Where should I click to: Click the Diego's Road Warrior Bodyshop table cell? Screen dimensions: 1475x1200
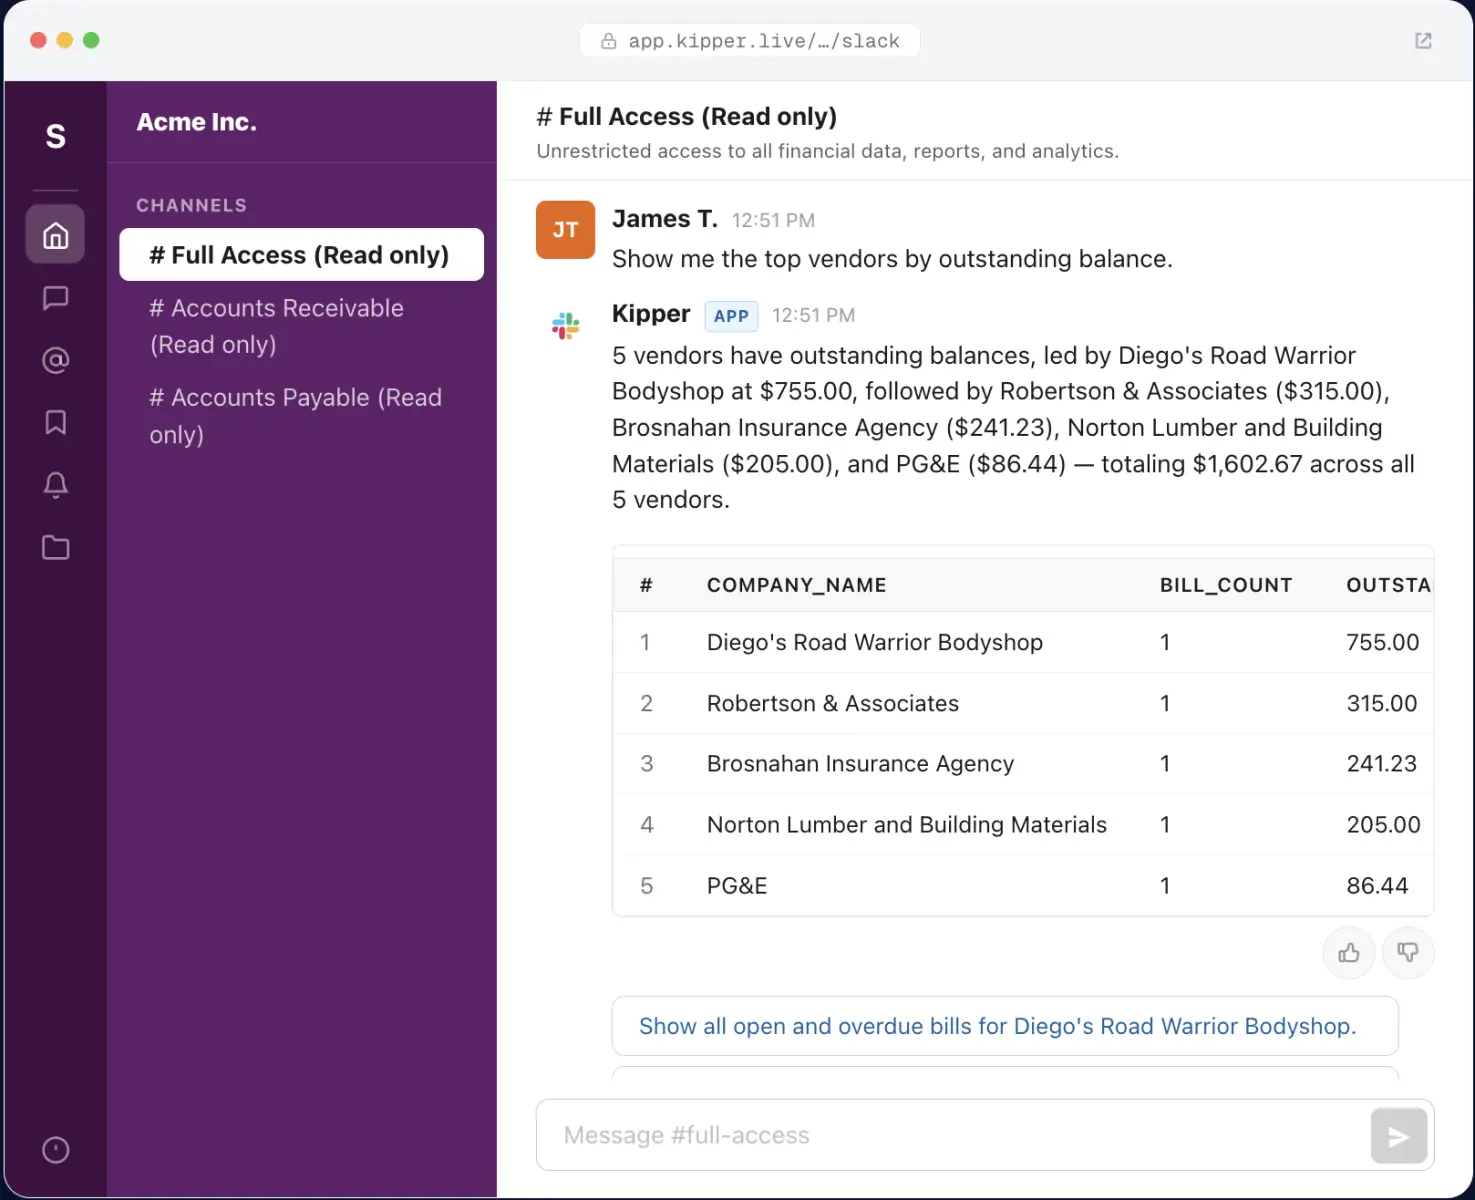(x=875, y=642)
